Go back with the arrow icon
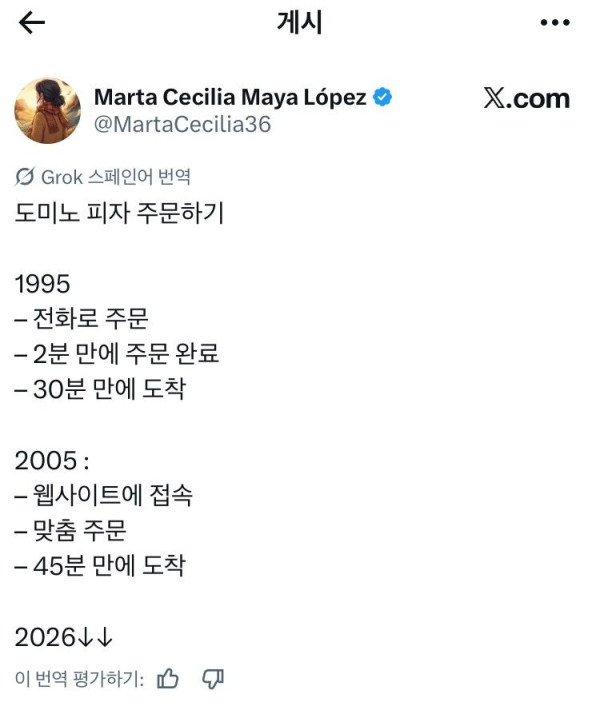This screenshot has width=600, height=710. (32, 22)
